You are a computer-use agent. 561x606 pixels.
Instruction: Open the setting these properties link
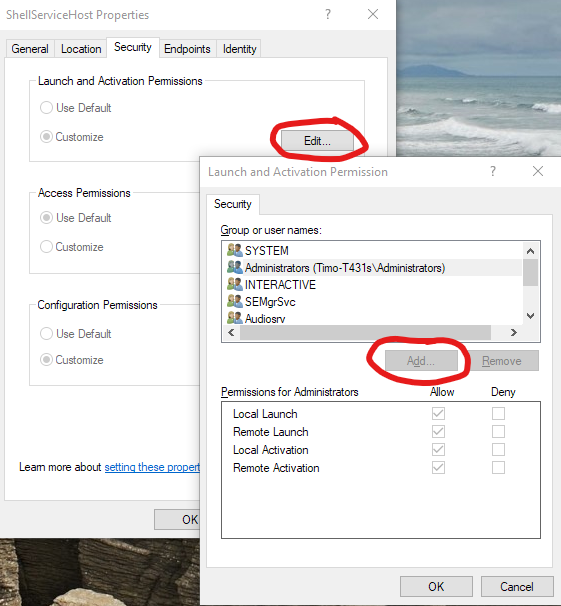(152, 467)
